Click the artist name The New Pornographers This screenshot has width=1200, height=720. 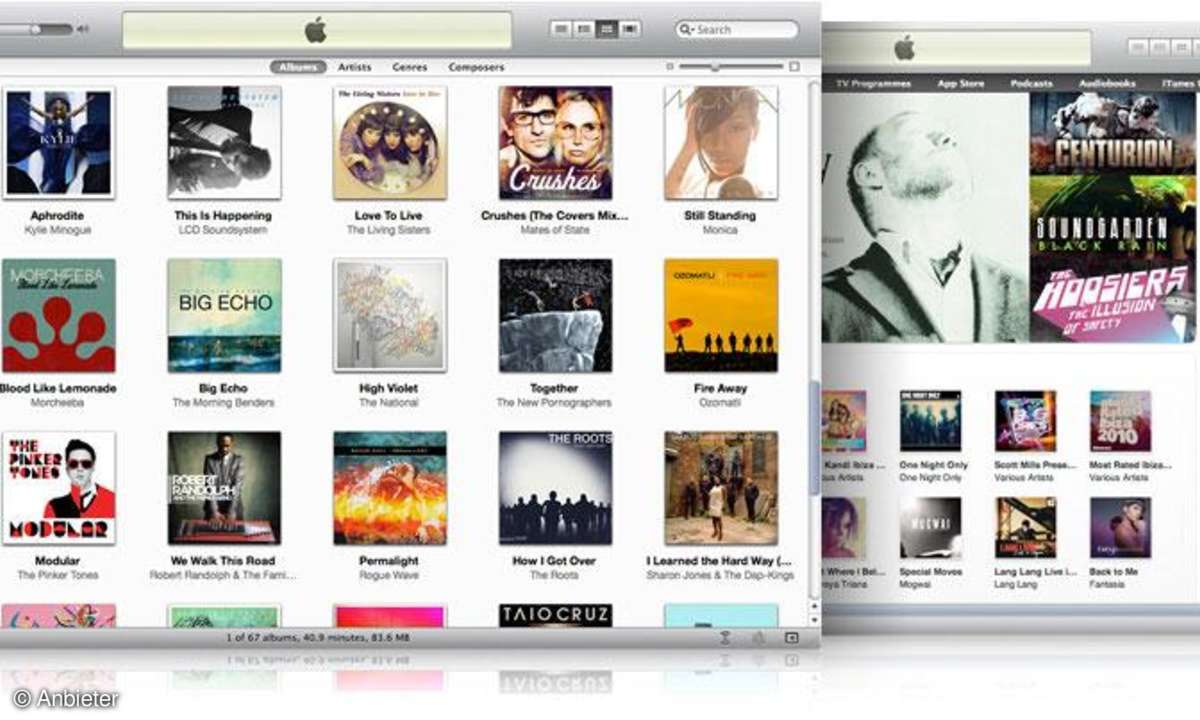point(555,403)
